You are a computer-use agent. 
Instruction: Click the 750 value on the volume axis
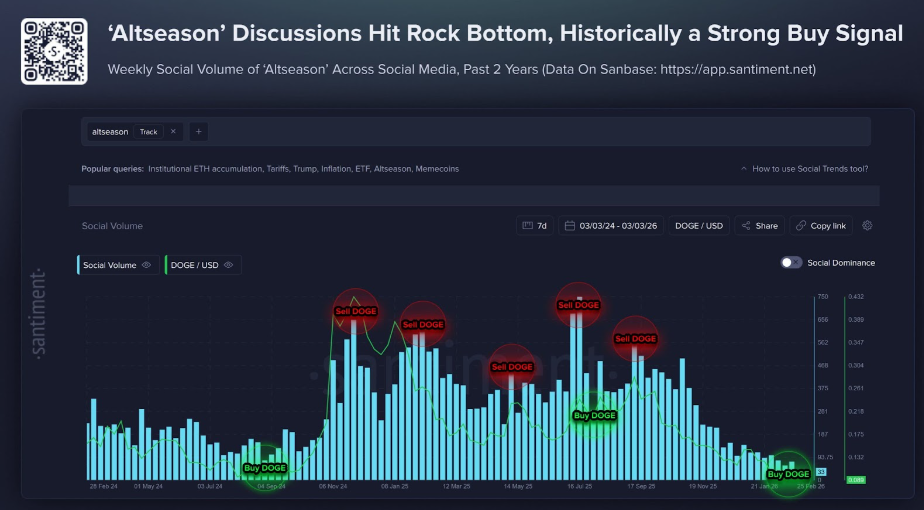click(823, 297)
